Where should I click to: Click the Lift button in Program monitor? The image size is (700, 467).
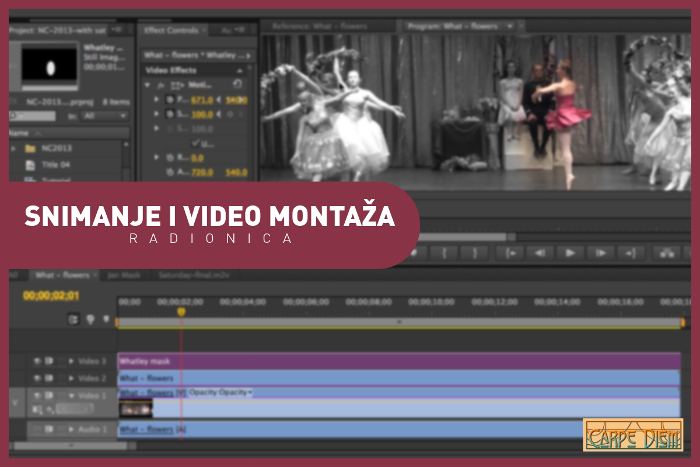(x=664, y=253)
